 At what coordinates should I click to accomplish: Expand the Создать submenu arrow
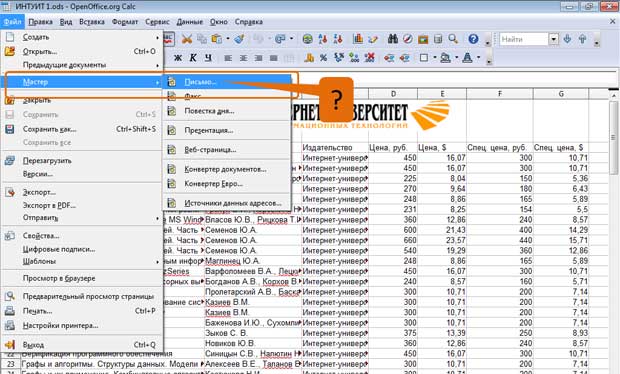[x=157, y=37]
